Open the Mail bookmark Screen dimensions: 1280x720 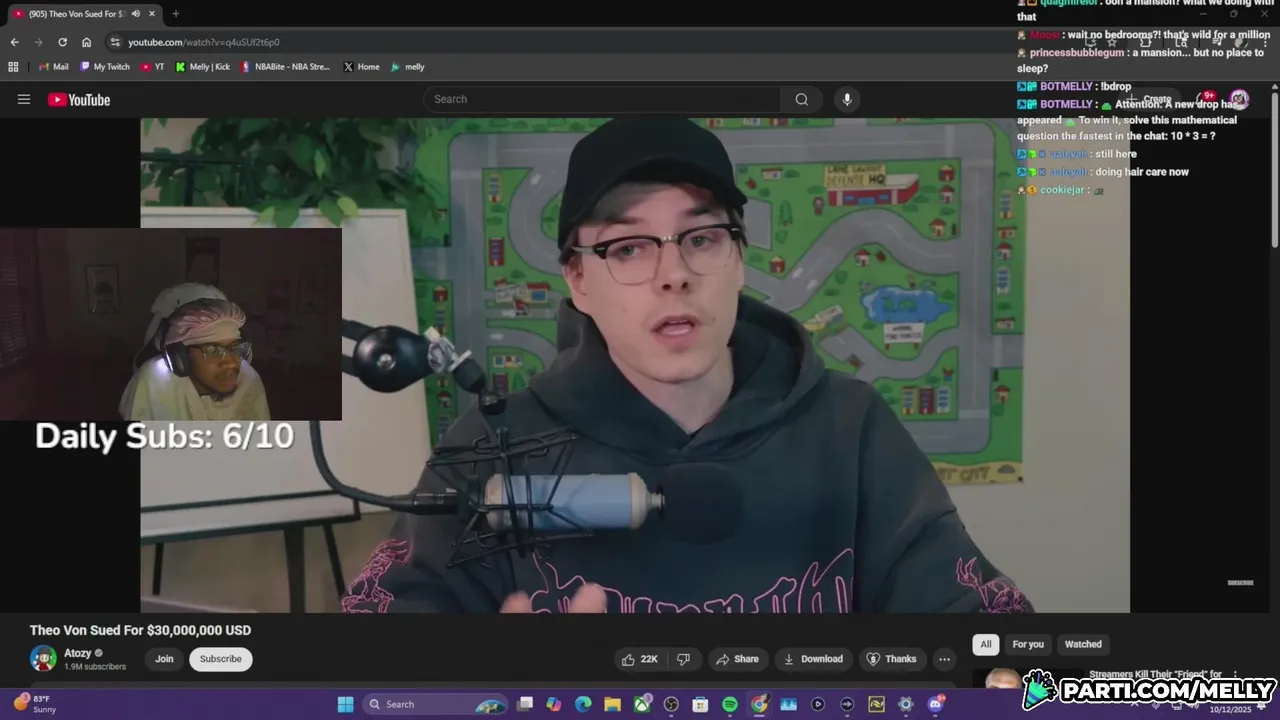pos(54,67)
